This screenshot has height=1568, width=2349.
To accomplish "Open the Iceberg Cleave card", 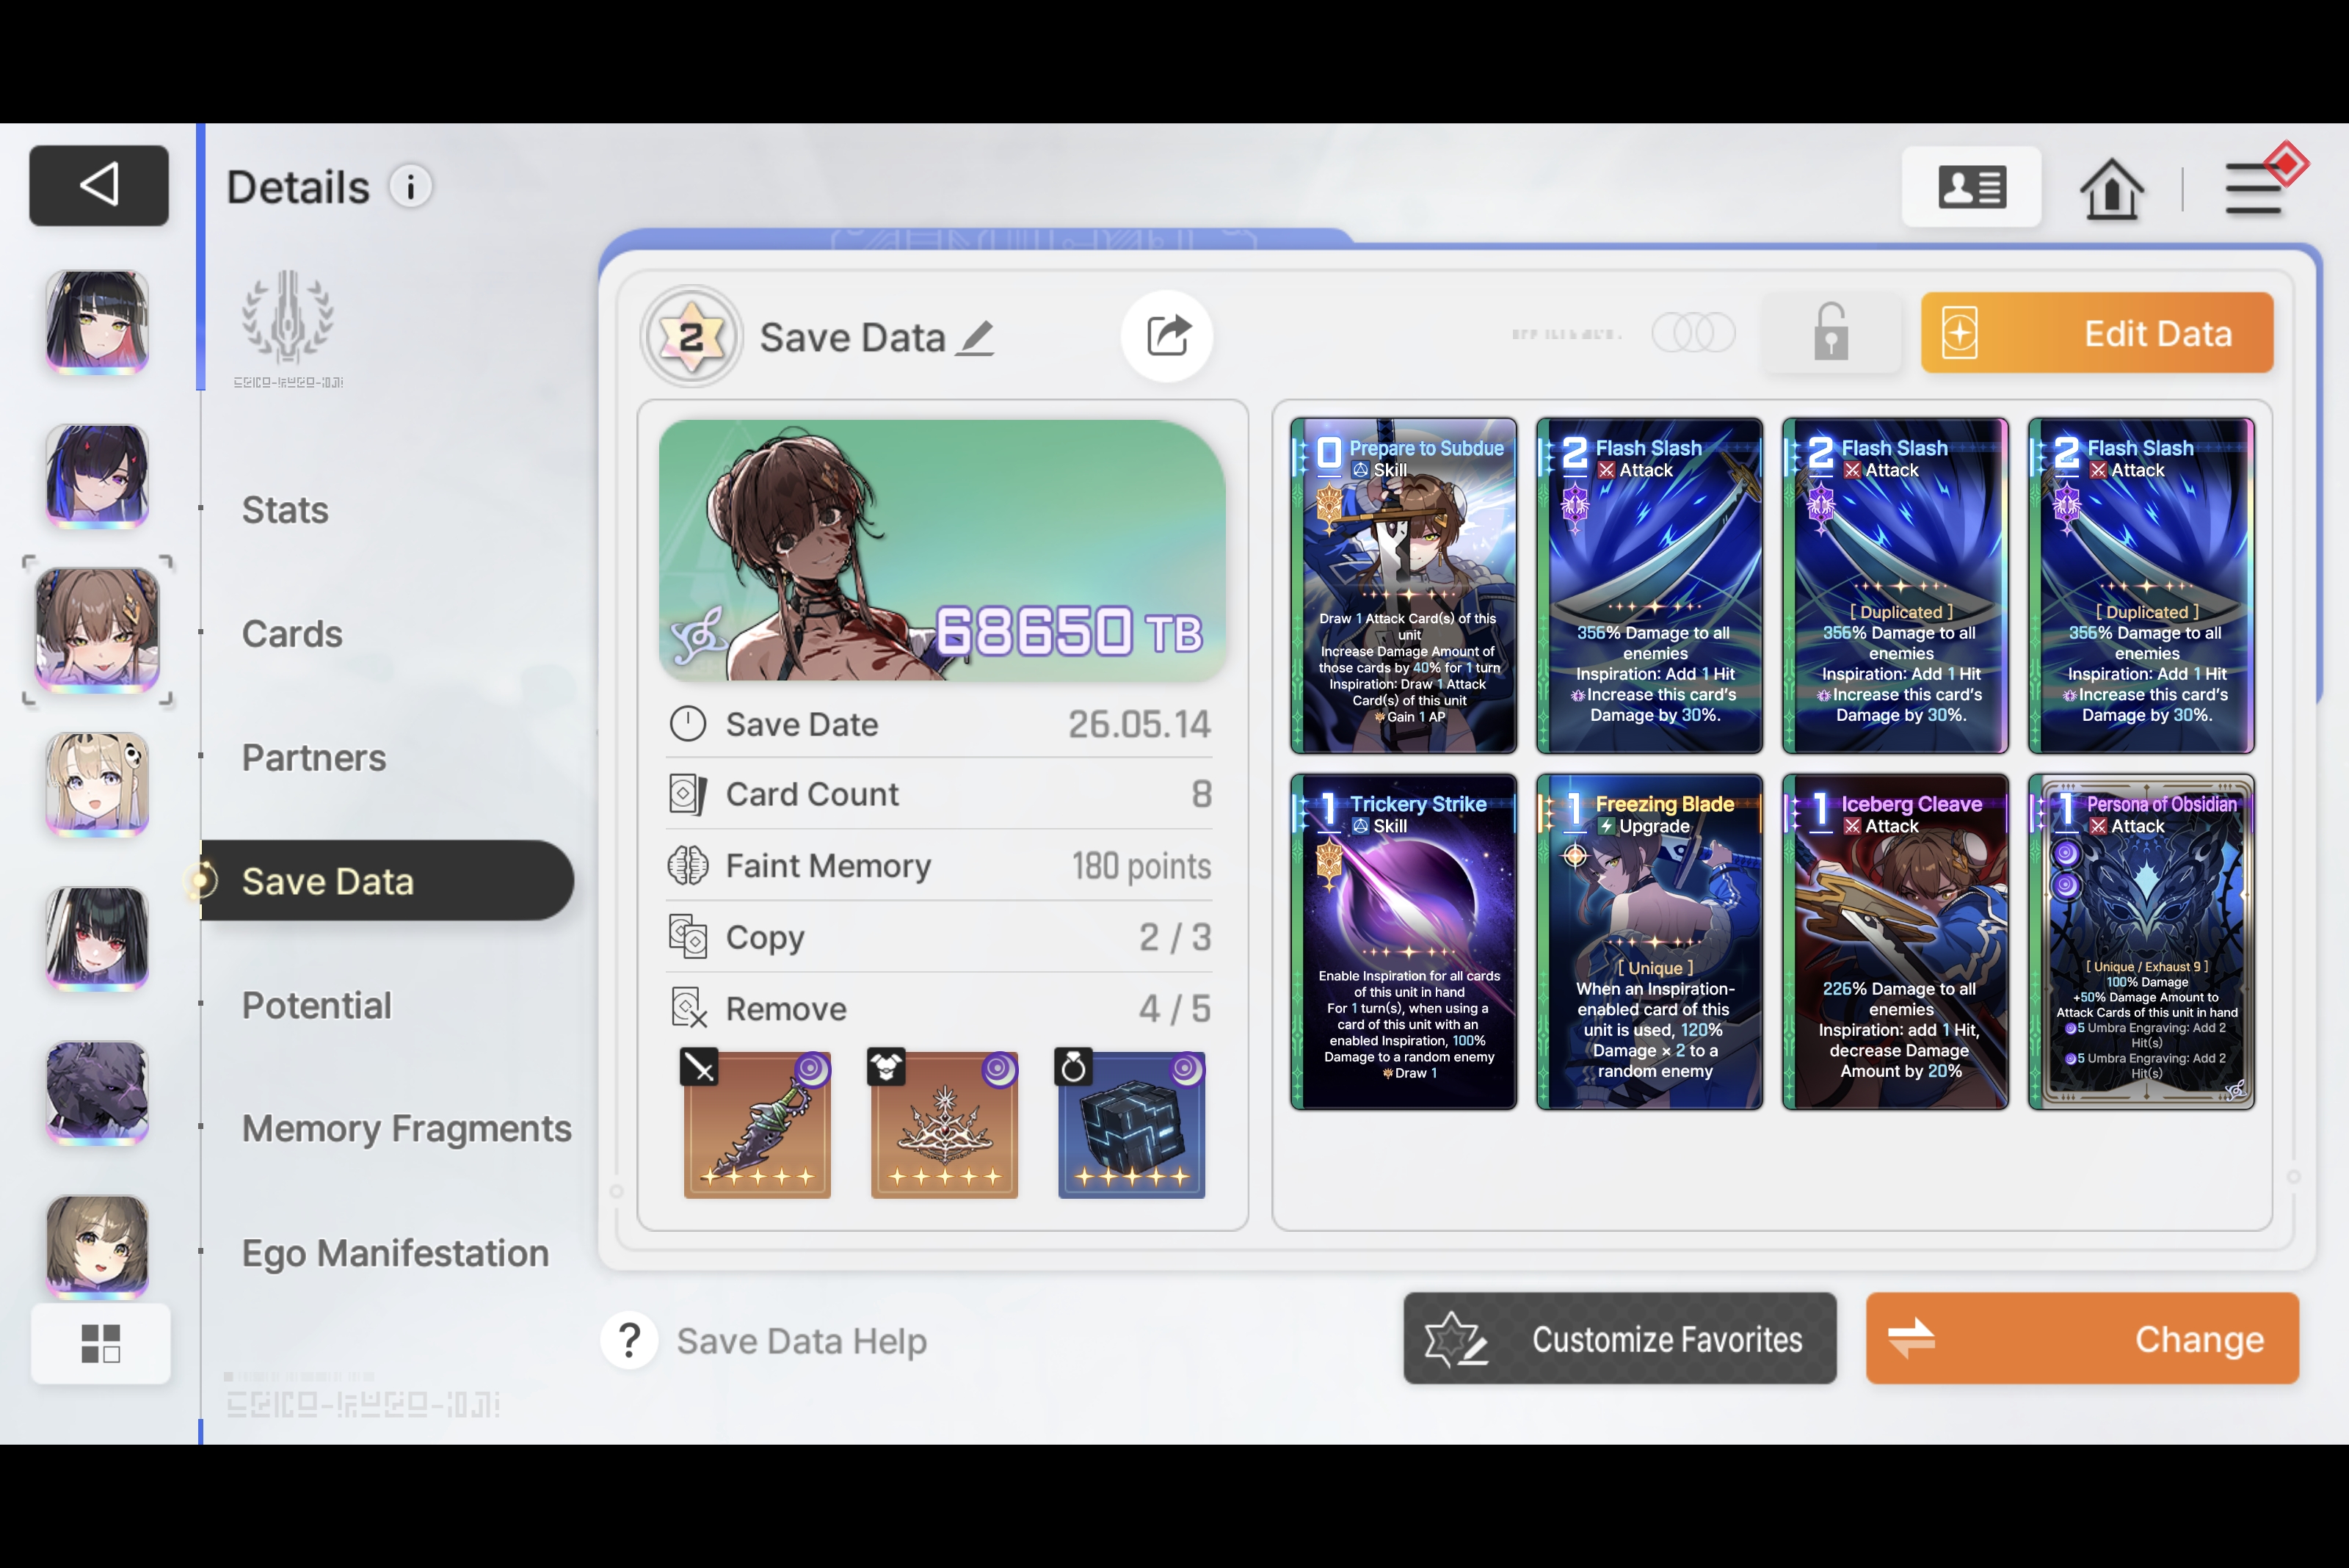I will 1895,942.
